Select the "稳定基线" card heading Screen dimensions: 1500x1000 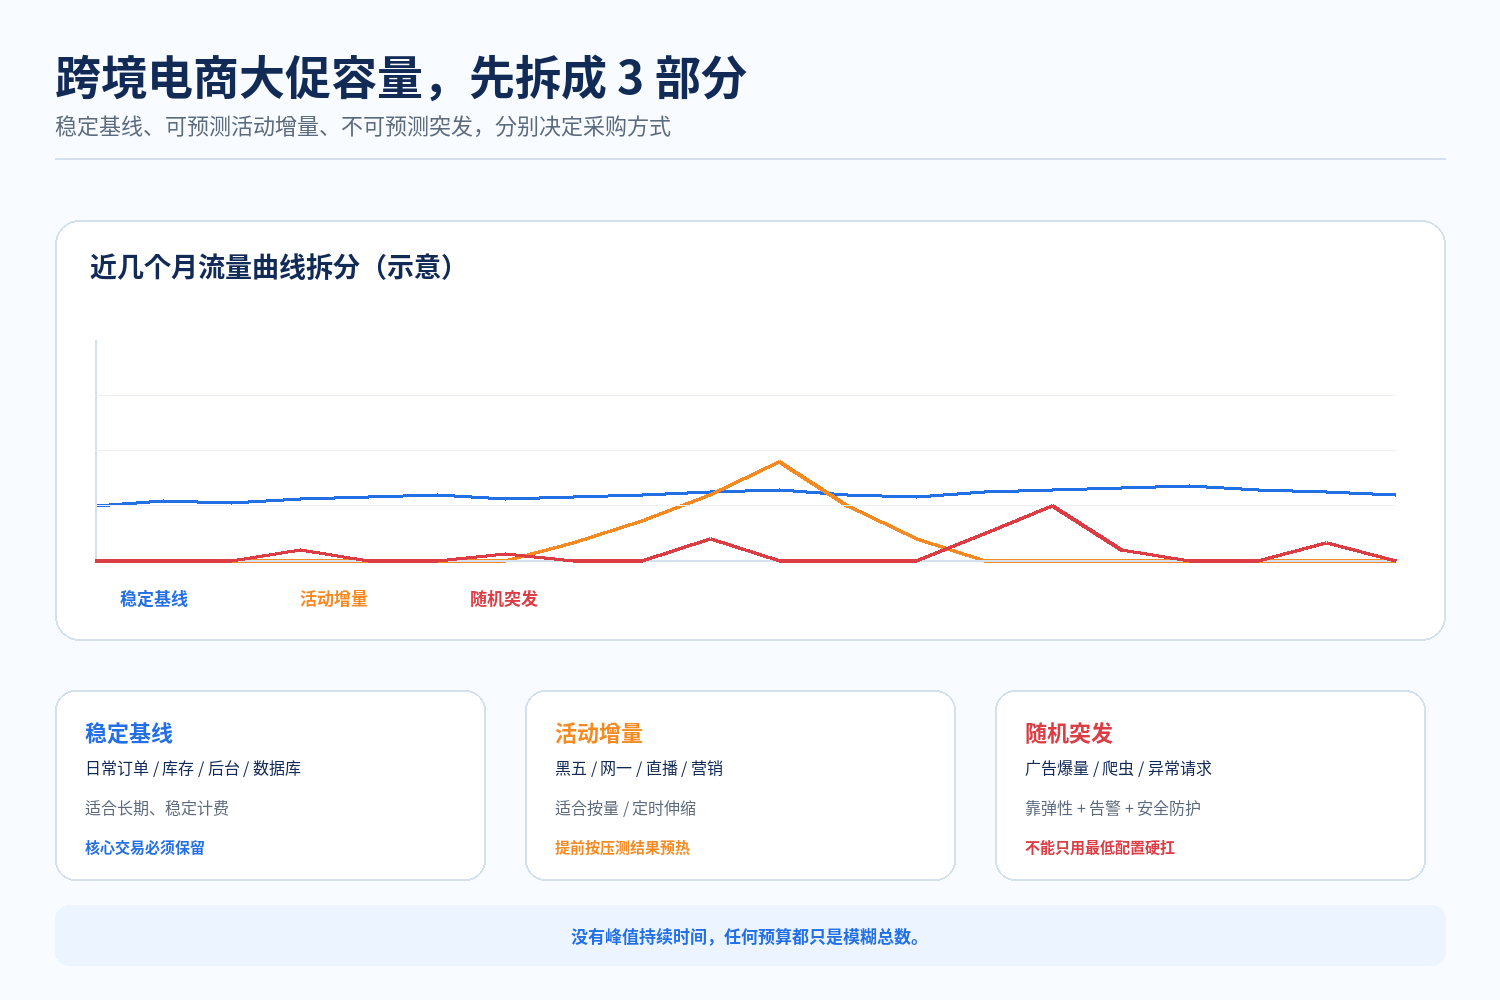point(129,734)
